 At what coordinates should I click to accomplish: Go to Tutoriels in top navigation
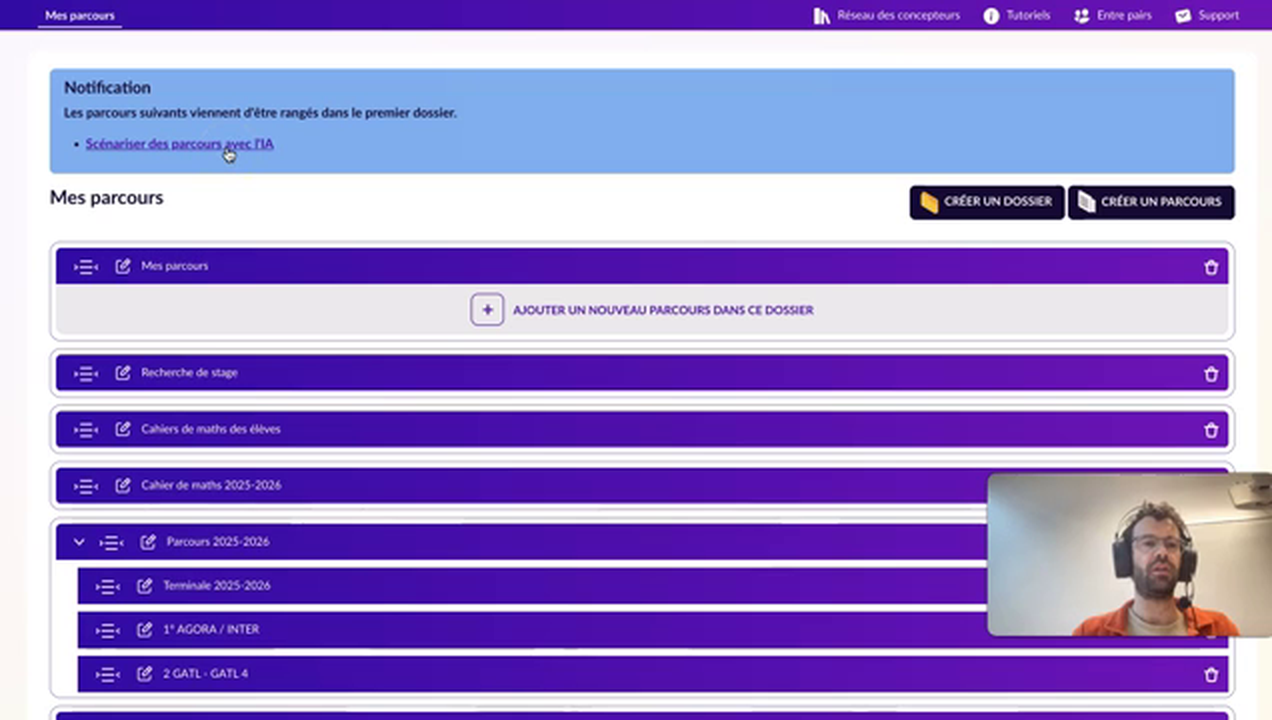point(1016,16)
